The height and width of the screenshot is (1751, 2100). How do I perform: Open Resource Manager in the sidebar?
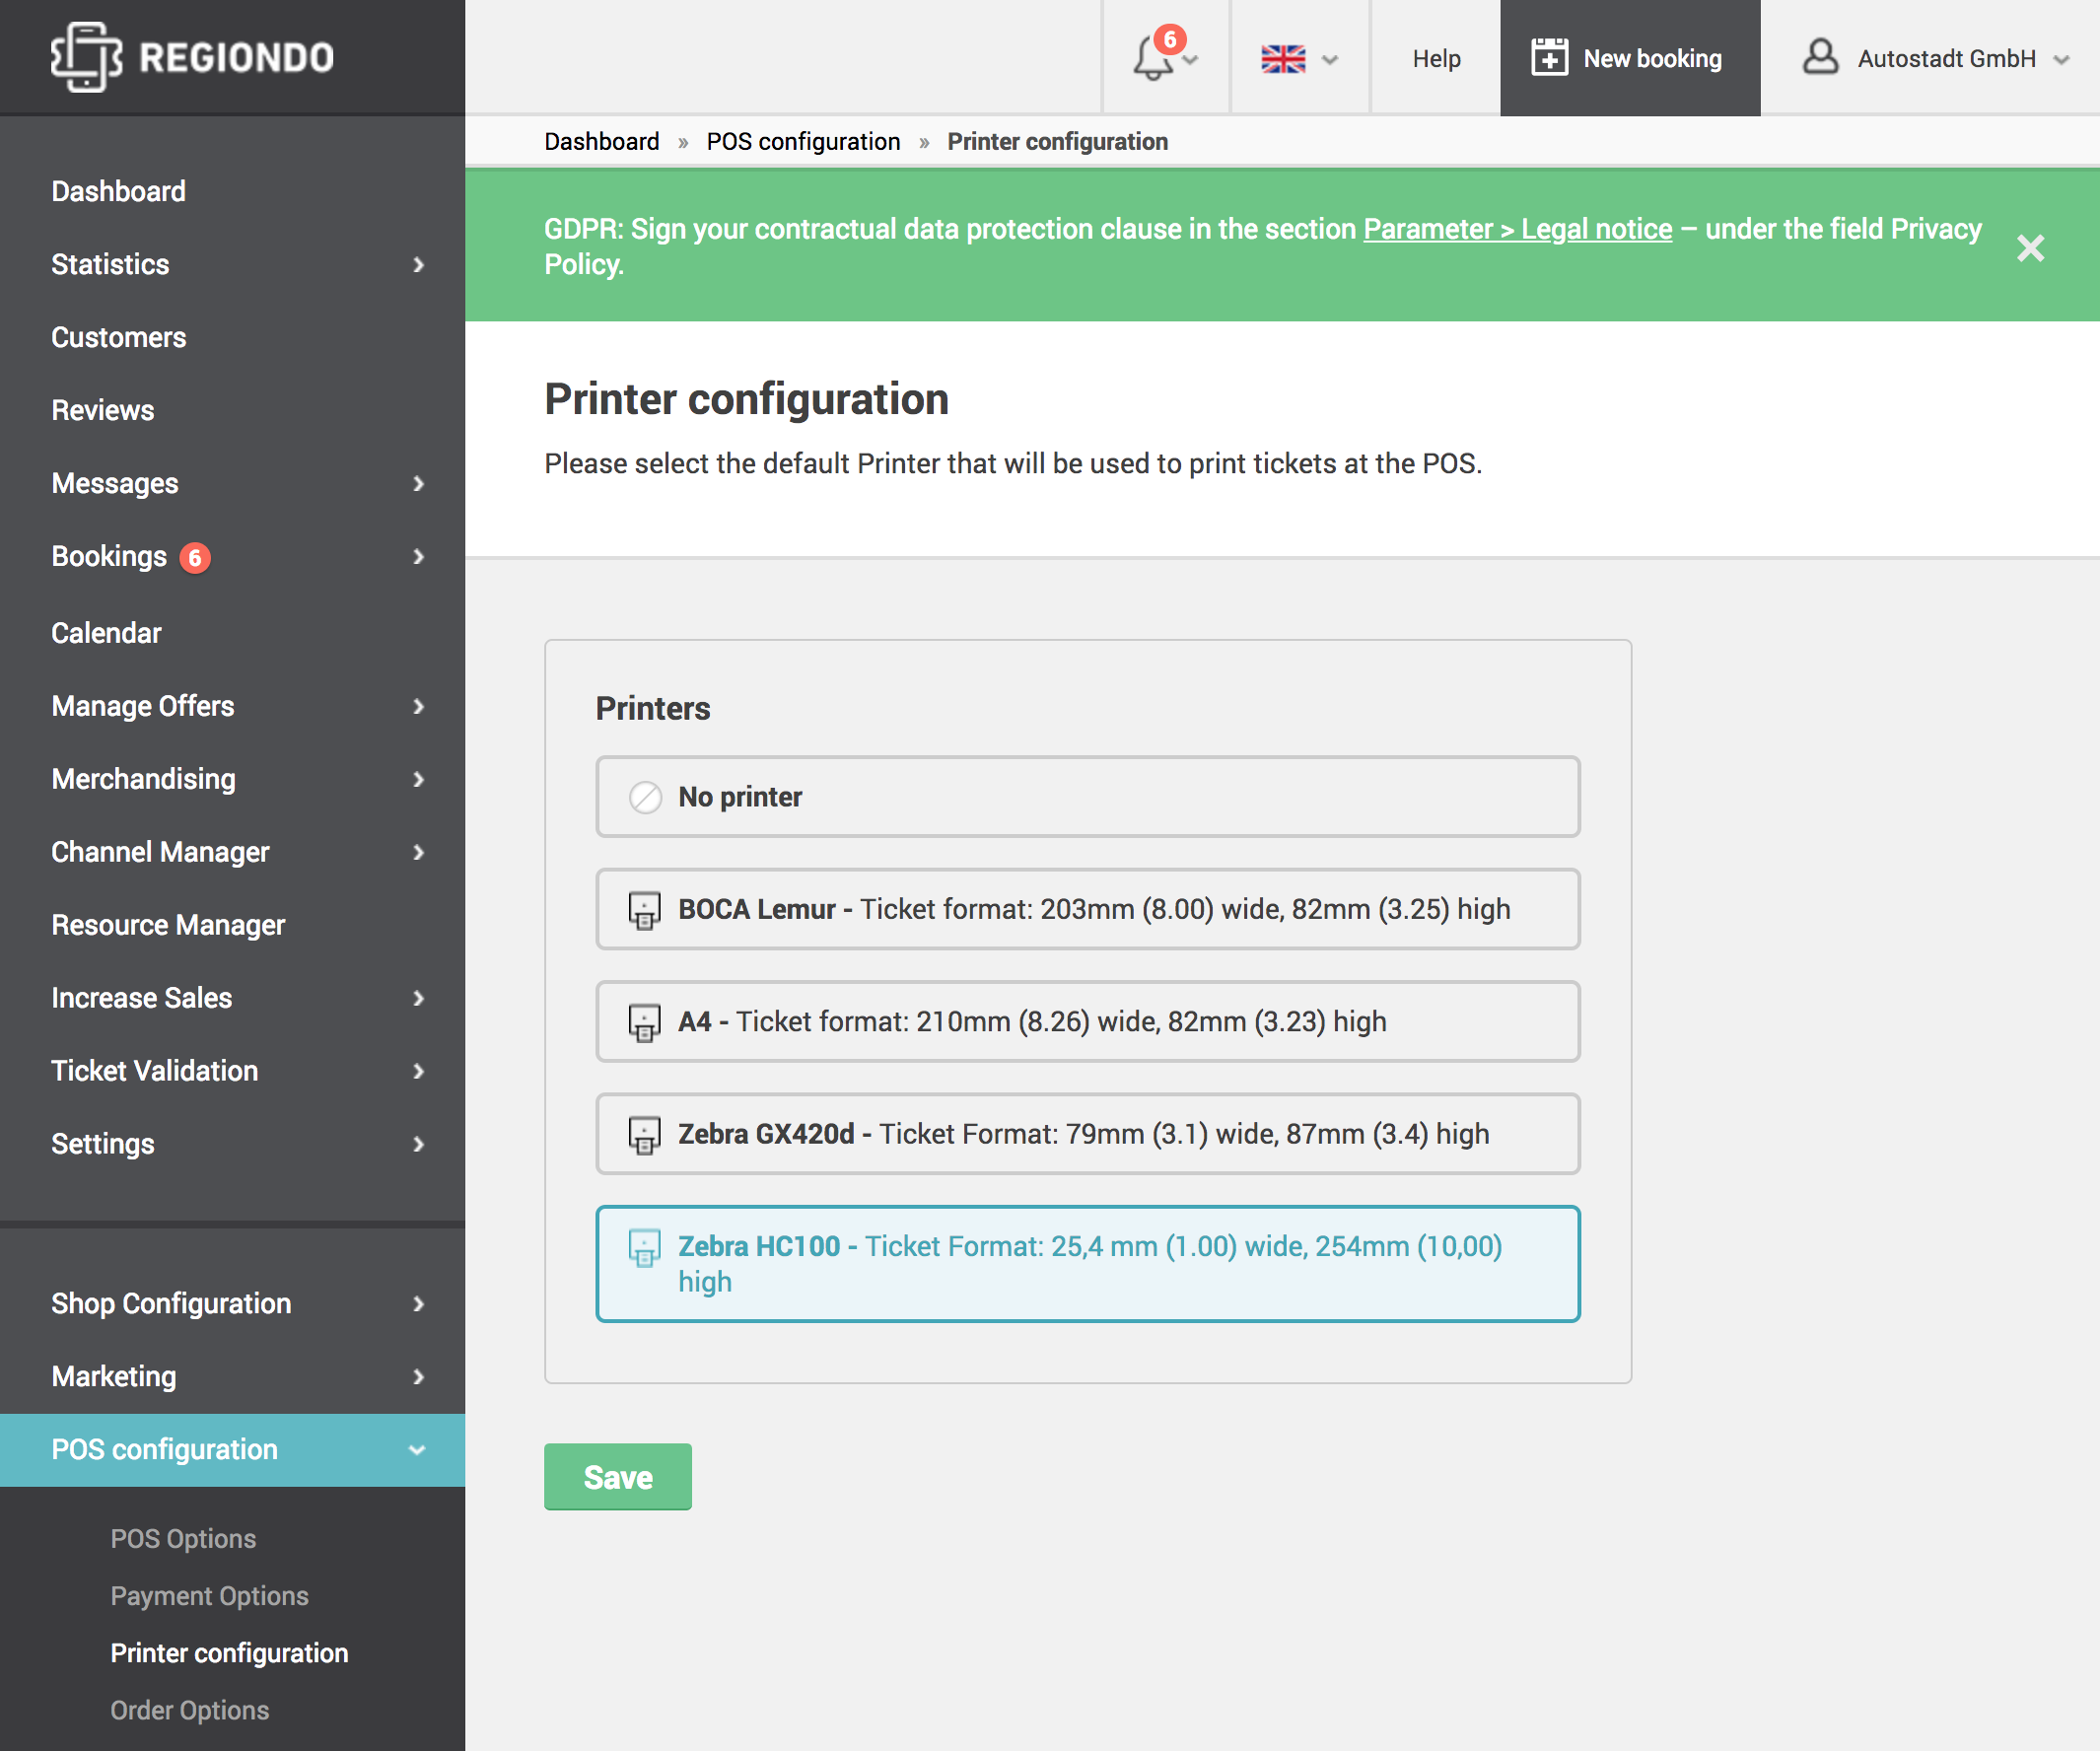click(168, 925)
